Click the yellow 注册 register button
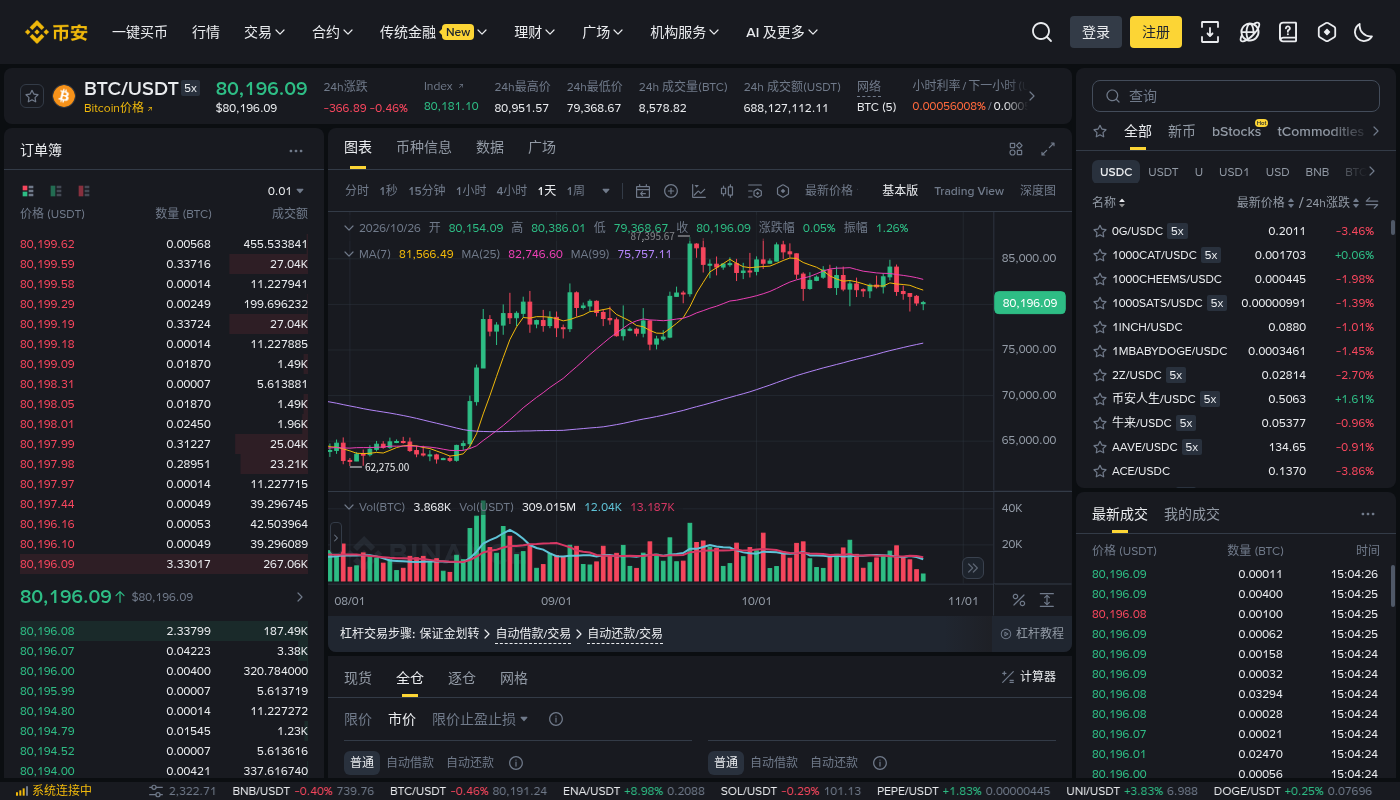The height and width of the screenshot is (800, 1400). pos(1156,32)
